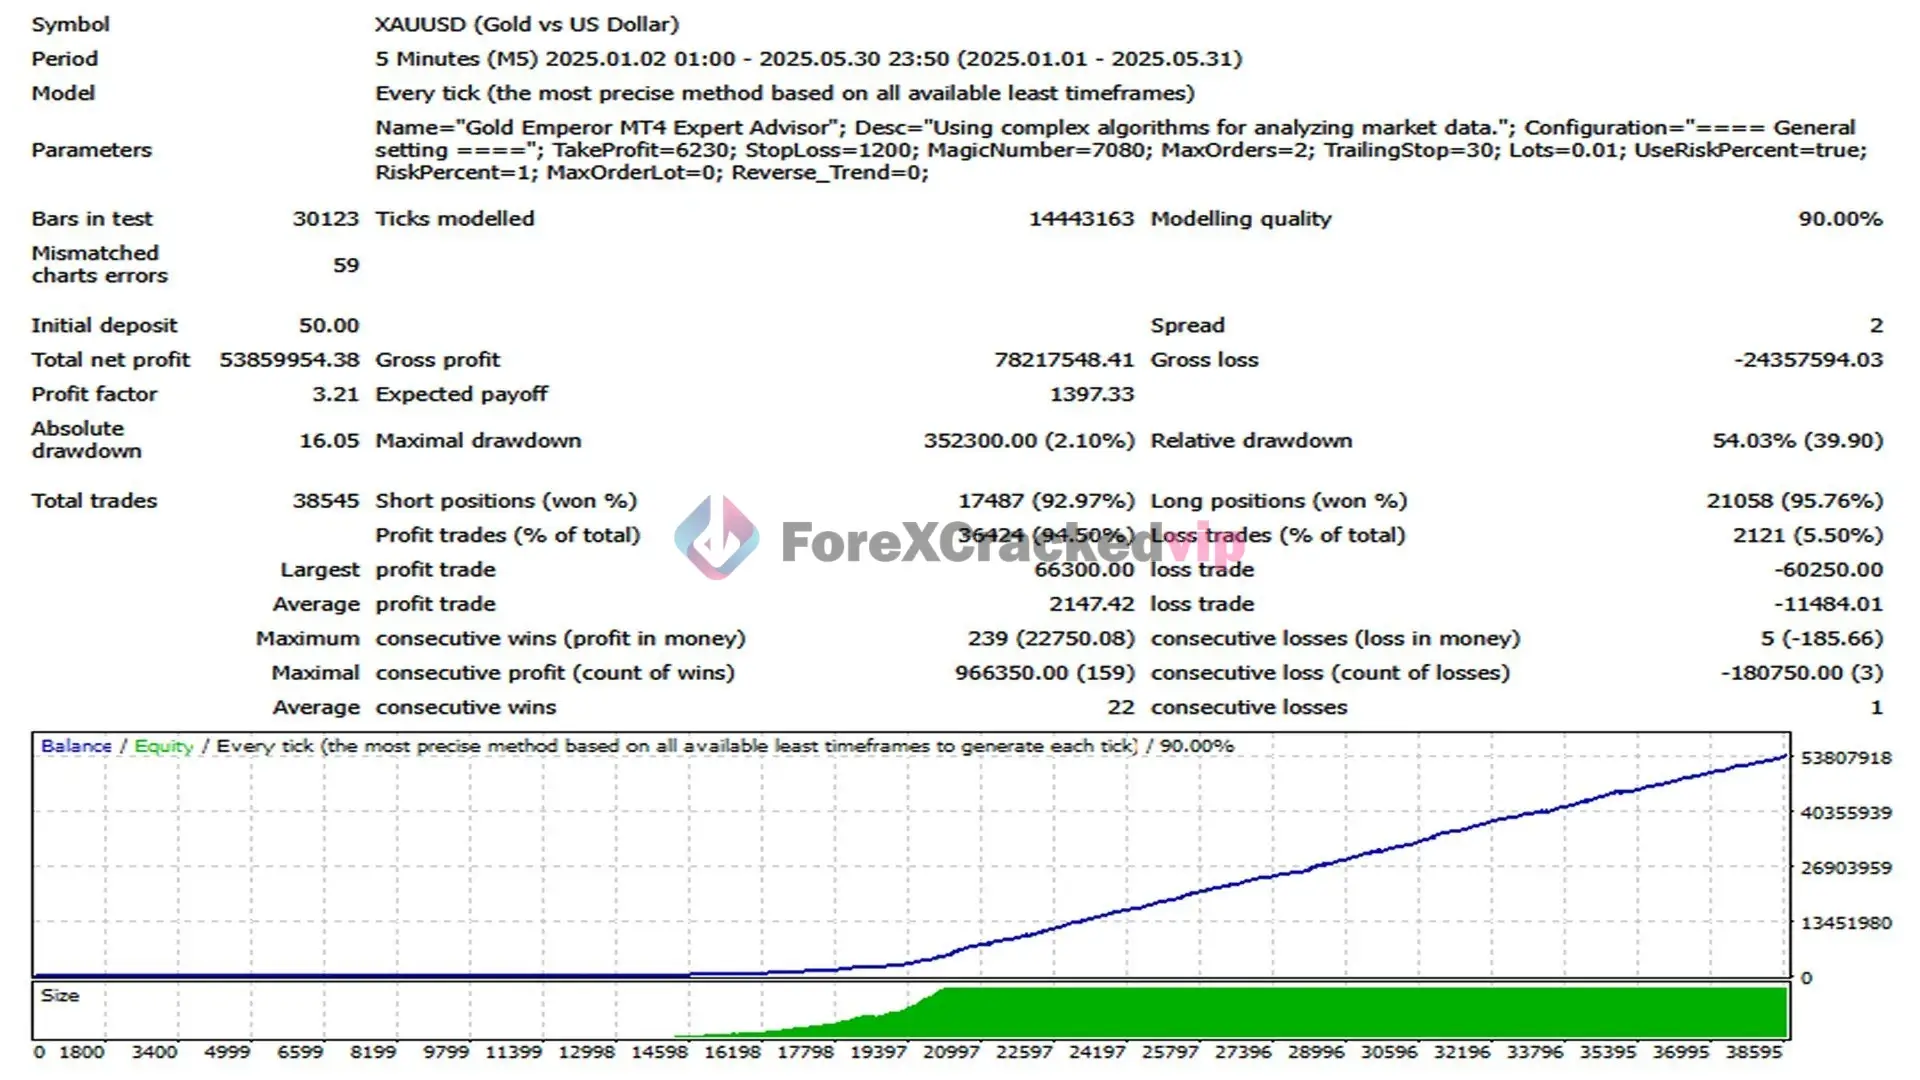
Task: Click the Gross profit amount 78217548.41
Action: [x=1063, y=360]
